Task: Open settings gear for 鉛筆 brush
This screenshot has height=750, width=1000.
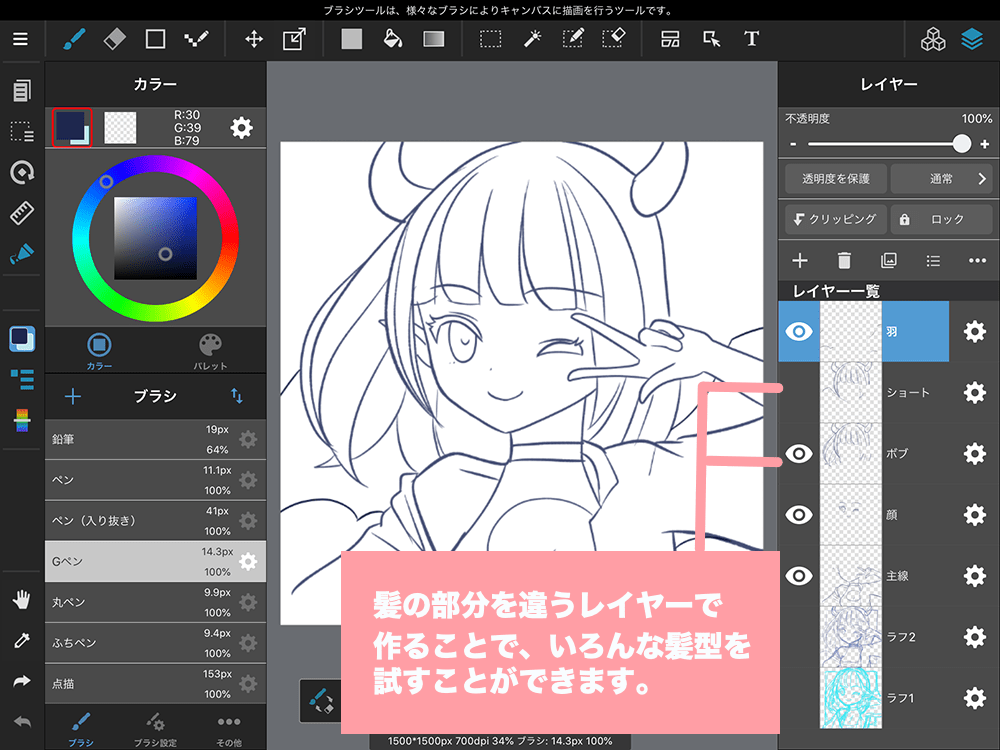Action: [248, 439]
